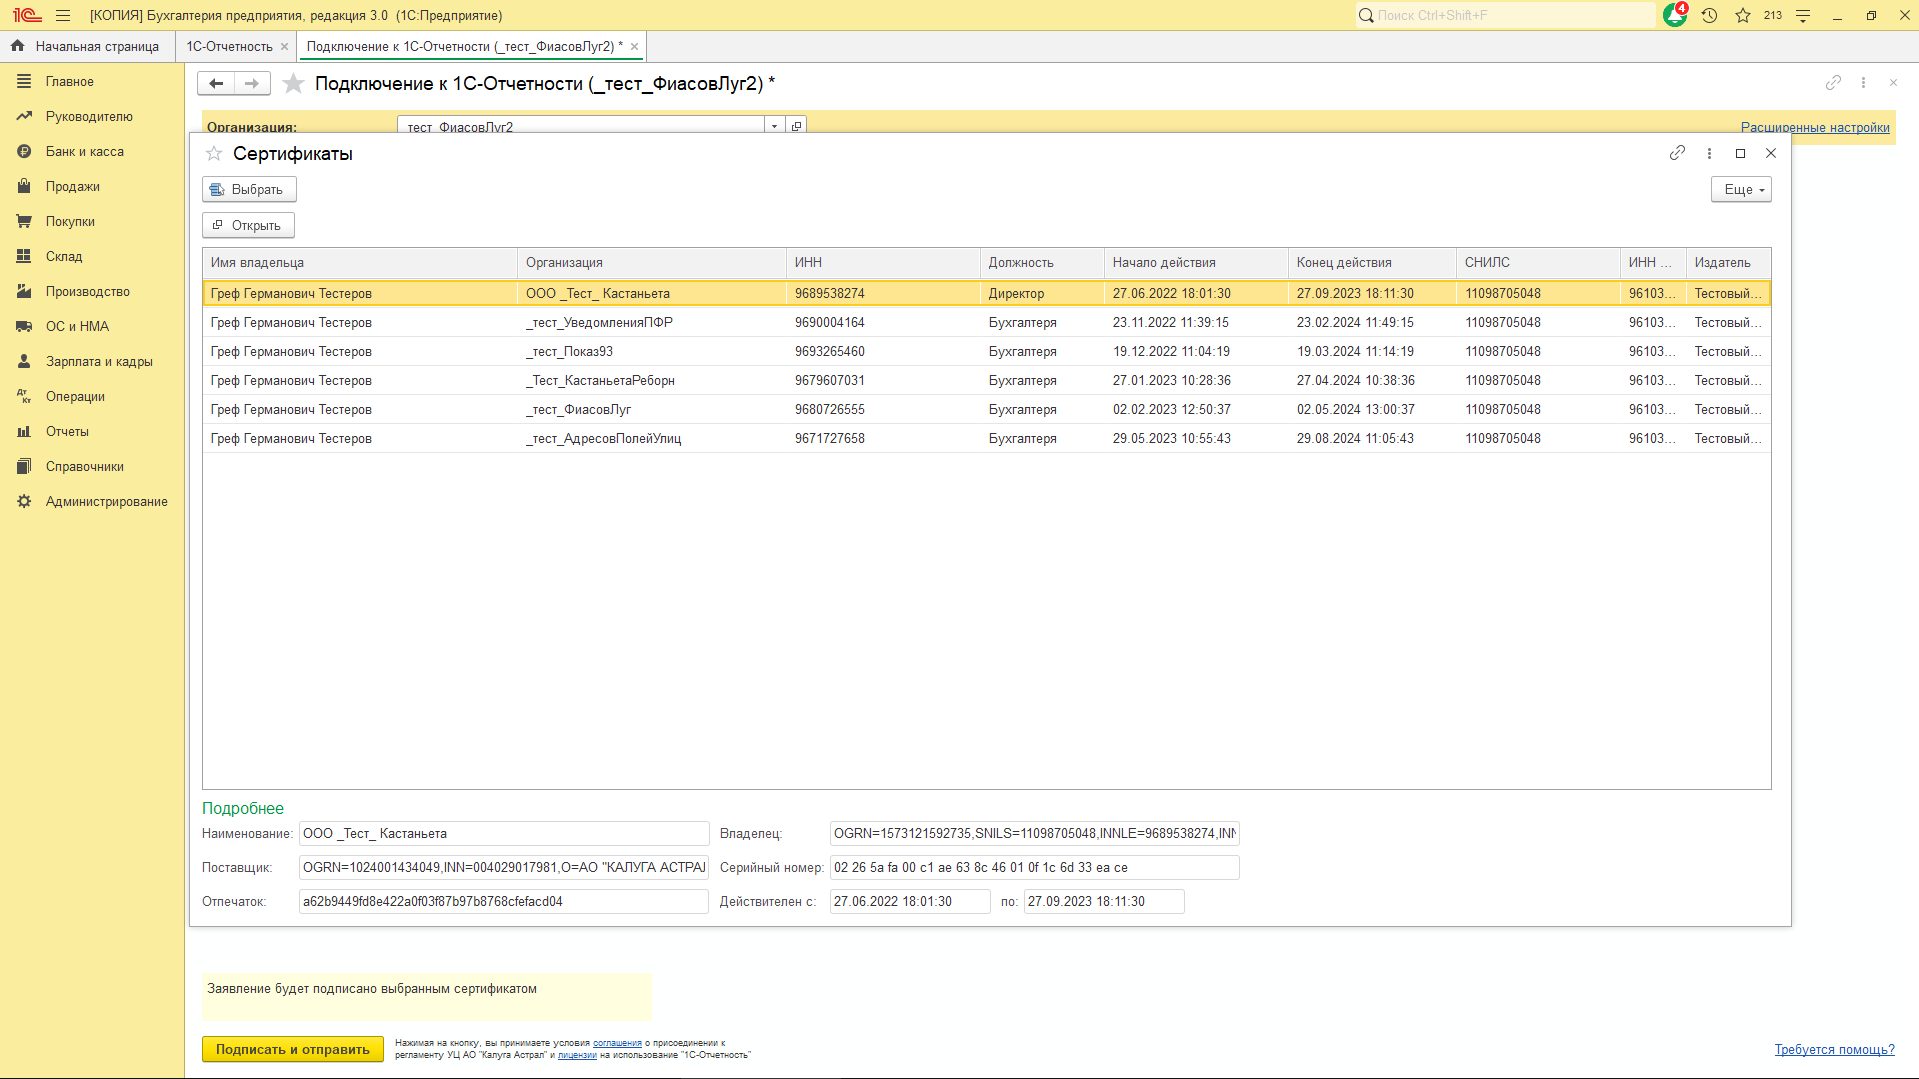Viewport: 1919px width, 1079px height.
Task: Copy link icon in Сертификаты dialog
Action: (1677, 153)
